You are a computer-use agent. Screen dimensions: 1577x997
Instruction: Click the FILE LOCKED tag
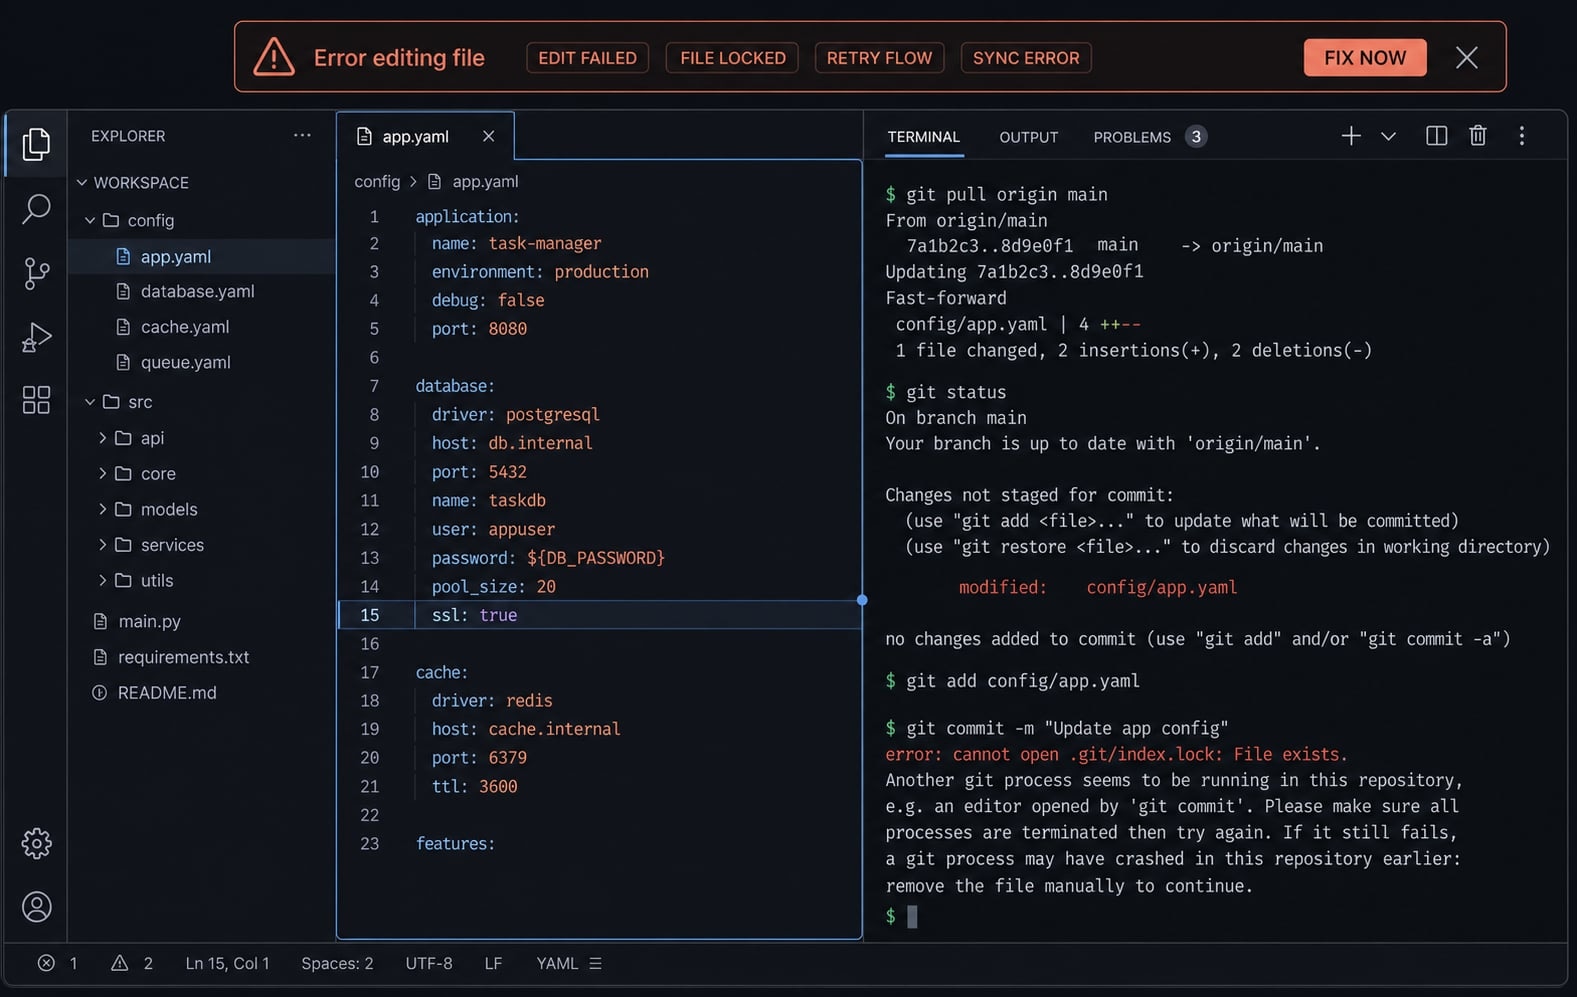(x=732, y=58)
